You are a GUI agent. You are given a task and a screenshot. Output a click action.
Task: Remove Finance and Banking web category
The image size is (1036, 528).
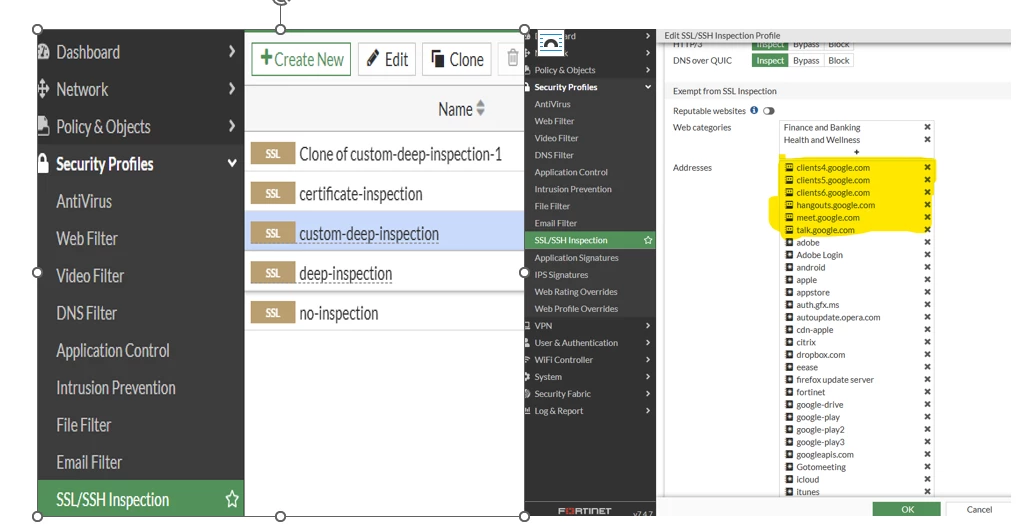[927, 127]
